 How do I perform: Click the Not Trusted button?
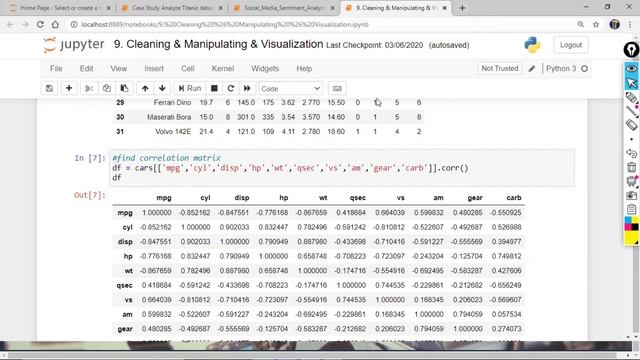[x=500, y=68]
